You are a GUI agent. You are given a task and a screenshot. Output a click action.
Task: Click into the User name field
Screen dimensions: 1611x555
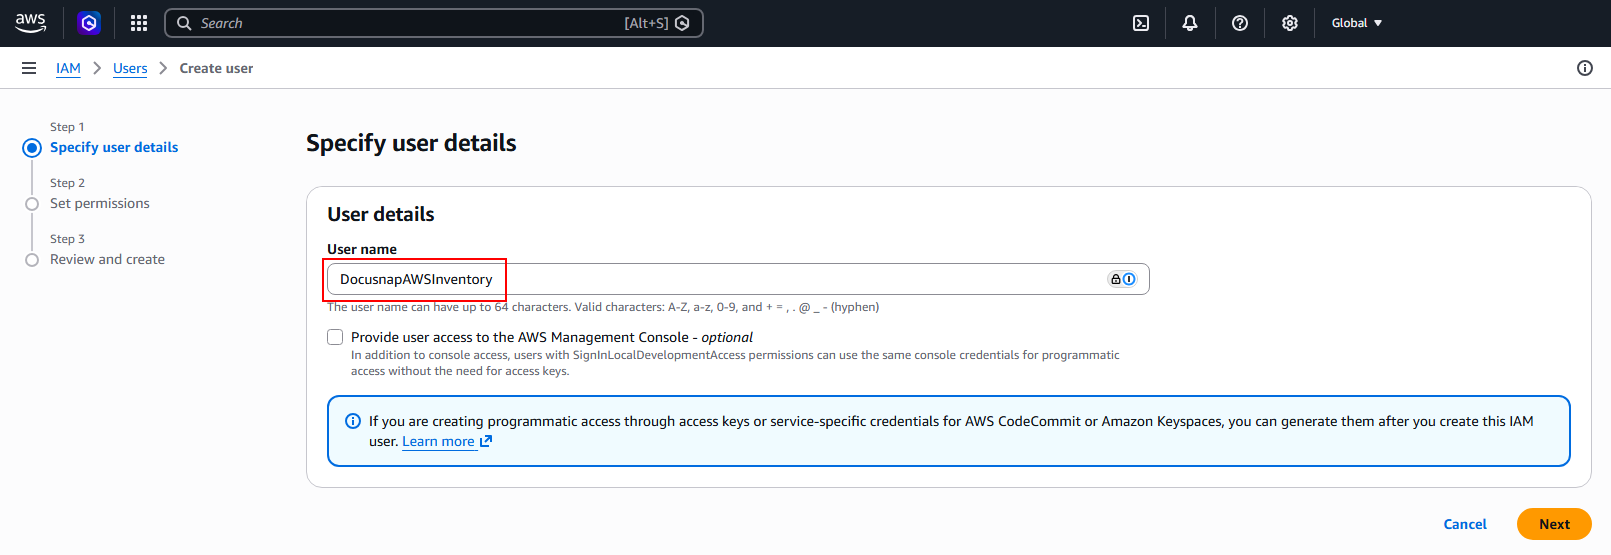738,279
